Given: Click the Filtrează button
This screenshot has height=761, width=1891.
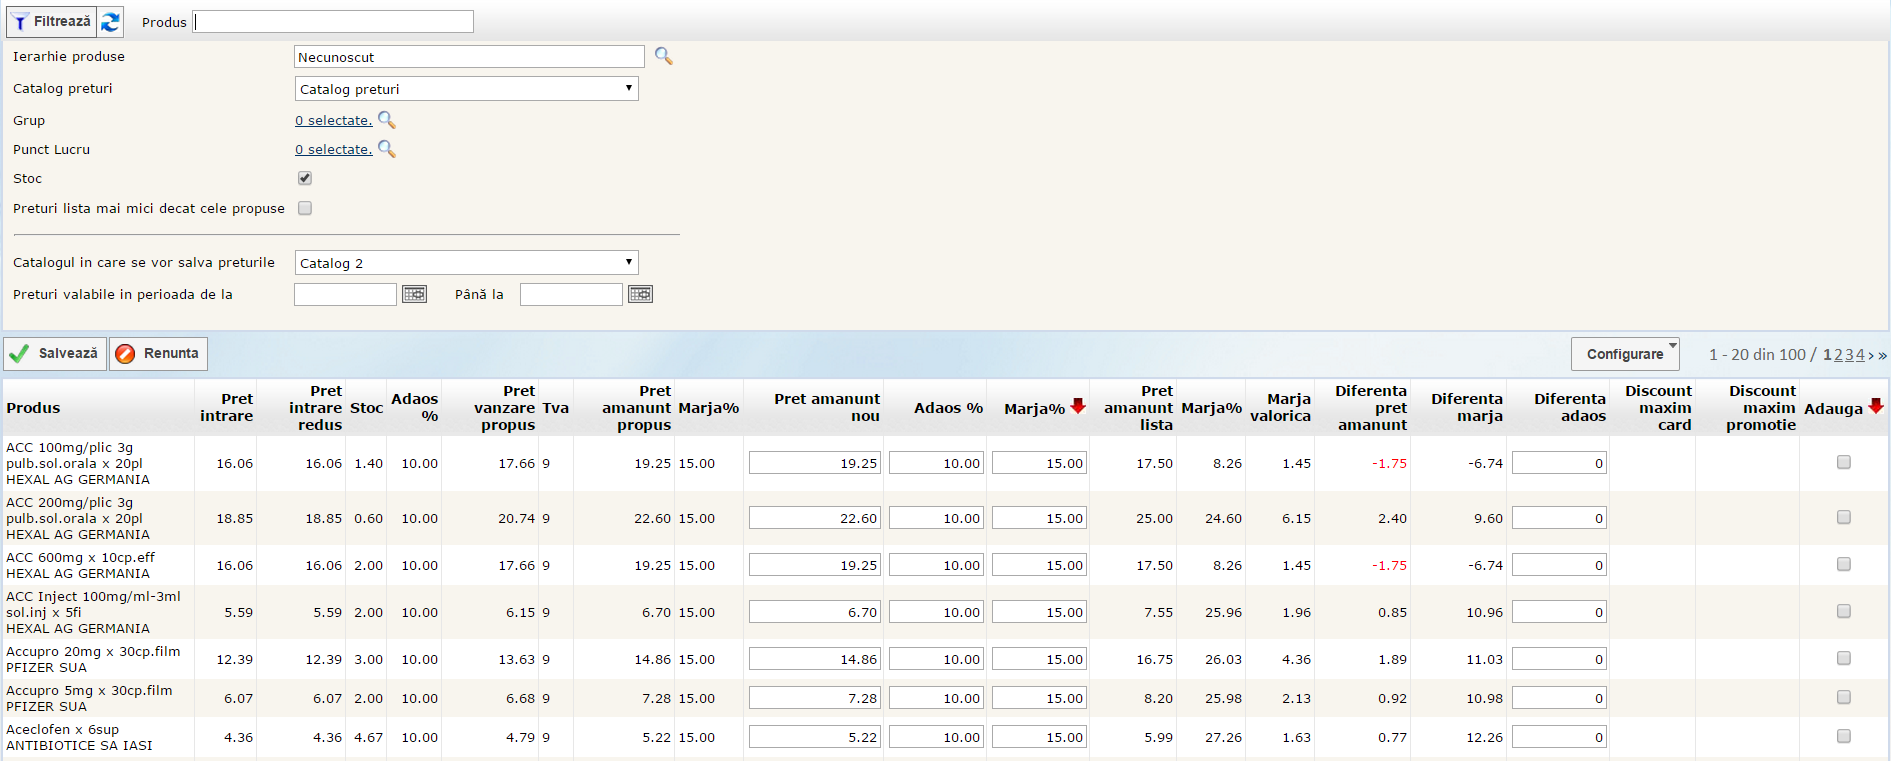Looking at the screenshot, I should pos(51,21).
